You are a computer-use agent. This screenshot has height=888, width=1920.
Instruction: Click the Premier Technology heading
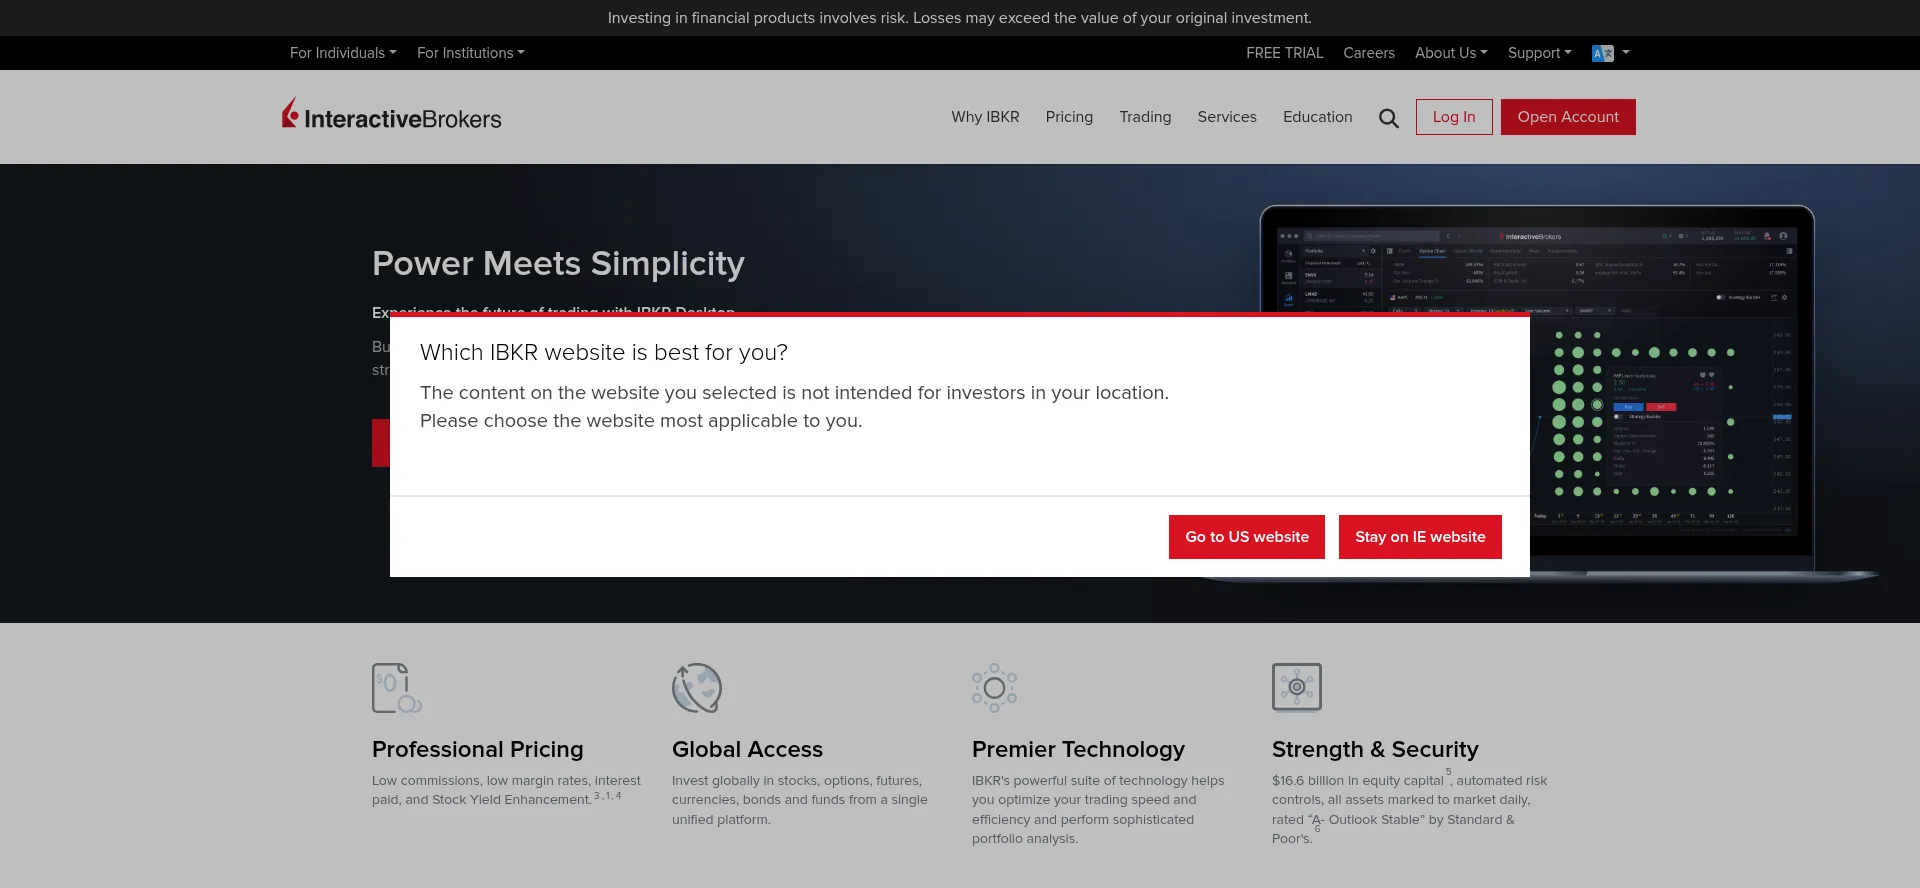[1078, 749]
